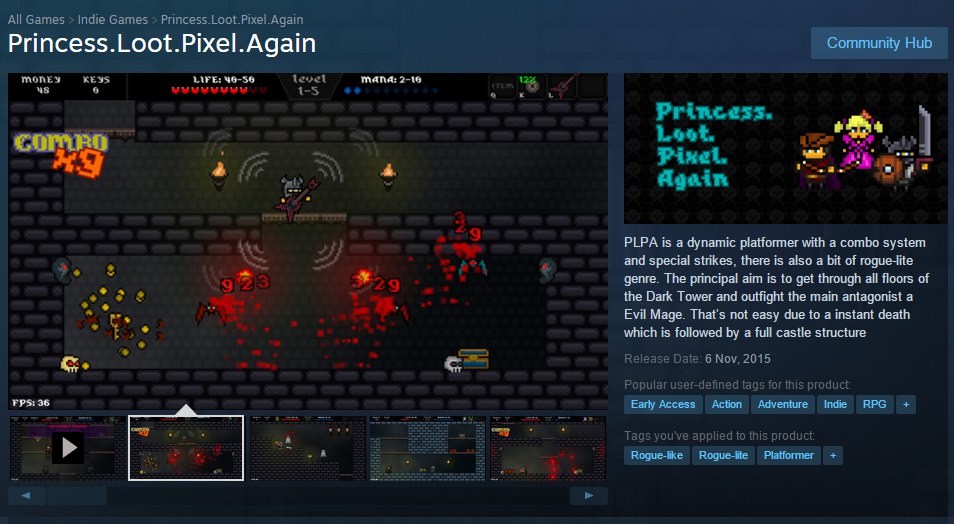Viewport: 954px width, 524px height.
Task: Select the Early Access tag
Action: click(x=663, y=404)
